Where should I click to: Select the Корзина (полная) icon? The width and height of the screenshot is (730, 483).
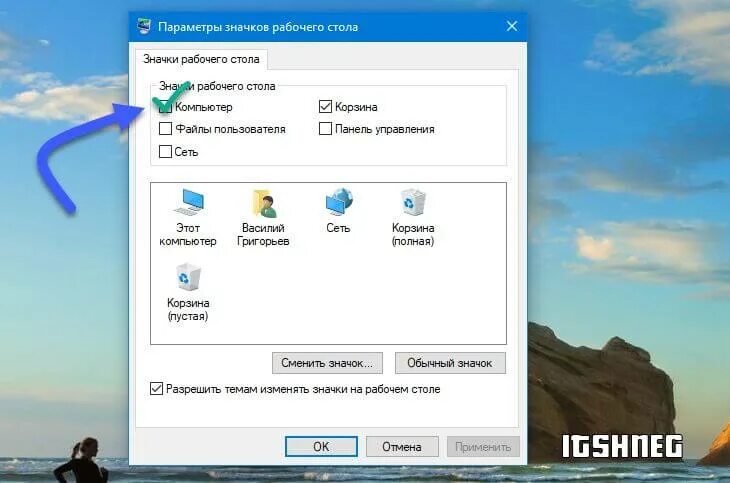coord(413,218)
